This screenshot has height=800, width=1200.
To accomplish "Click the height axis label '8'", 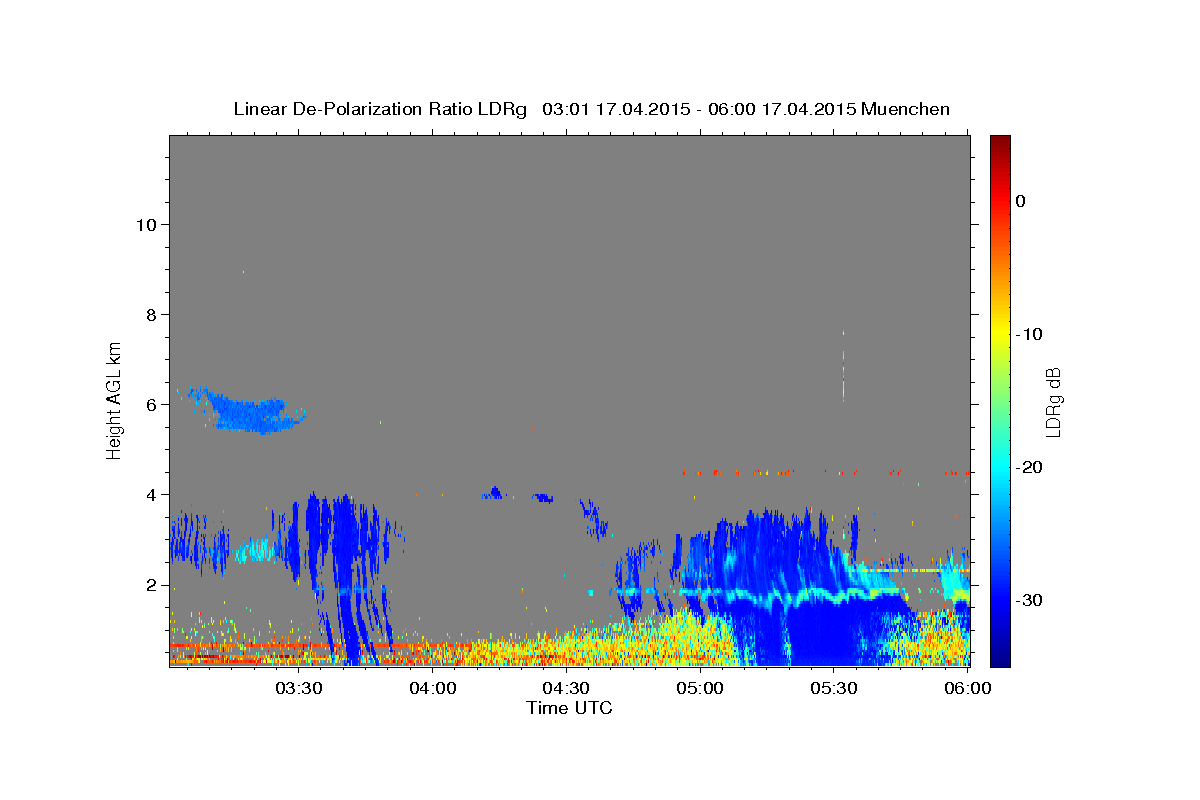I will [149, 314].
